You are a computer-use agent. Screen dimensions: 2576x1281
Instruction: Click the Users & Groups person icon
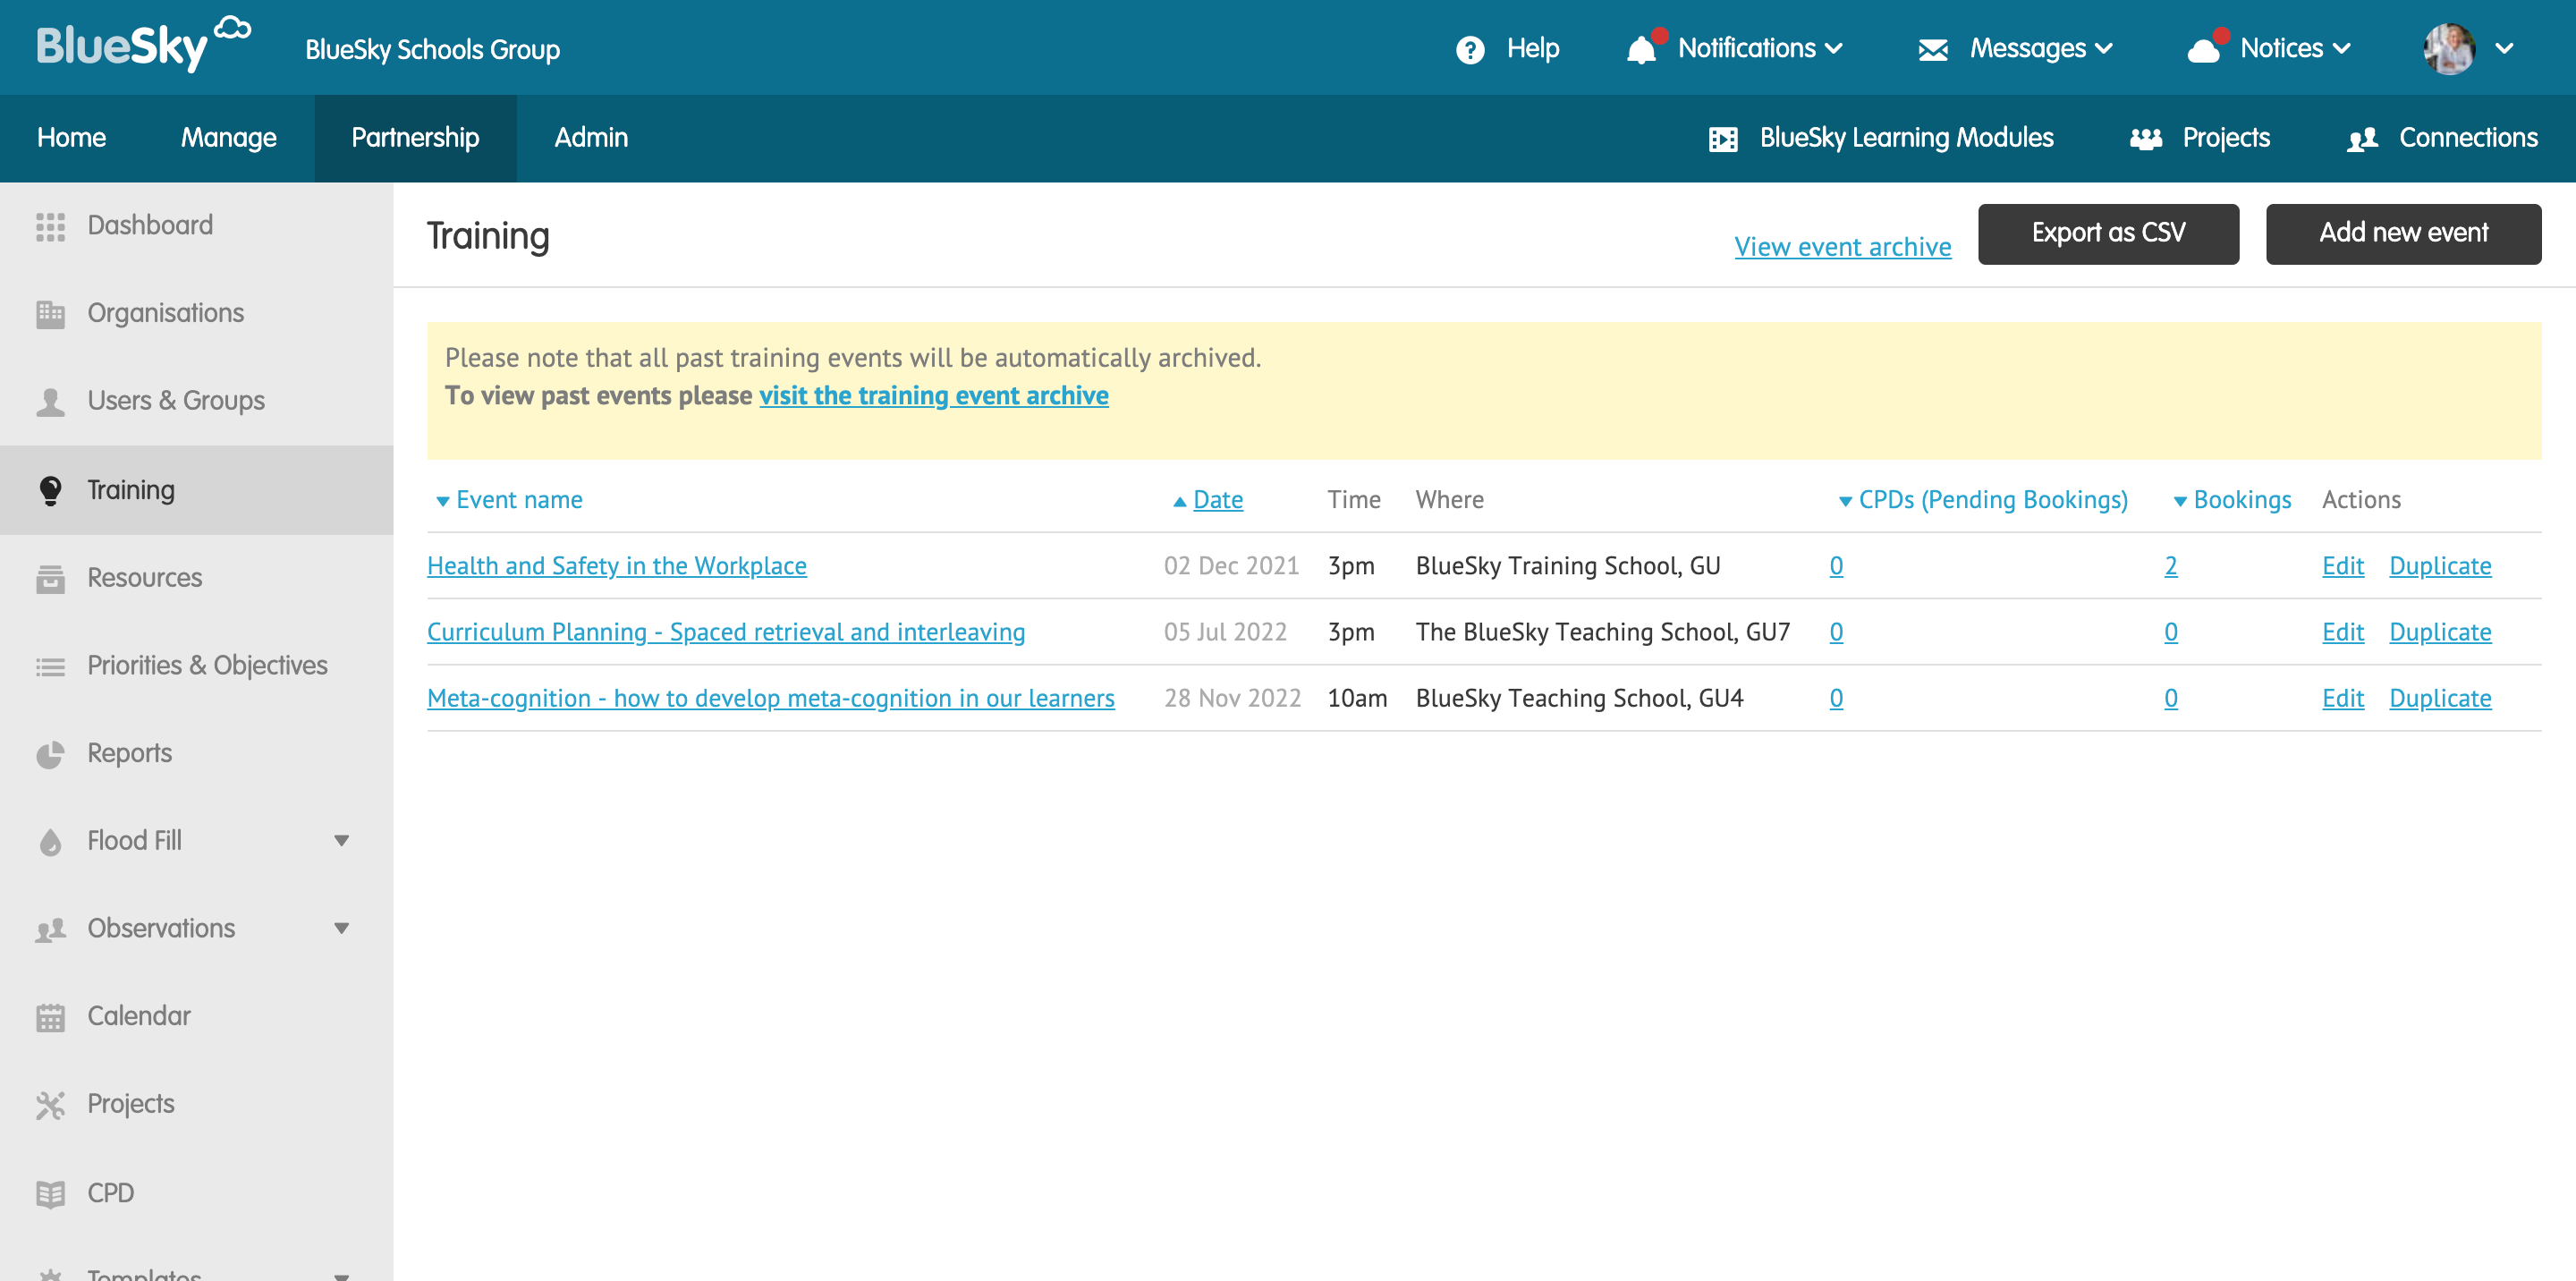pyautogui.click(x=50, y=402)
